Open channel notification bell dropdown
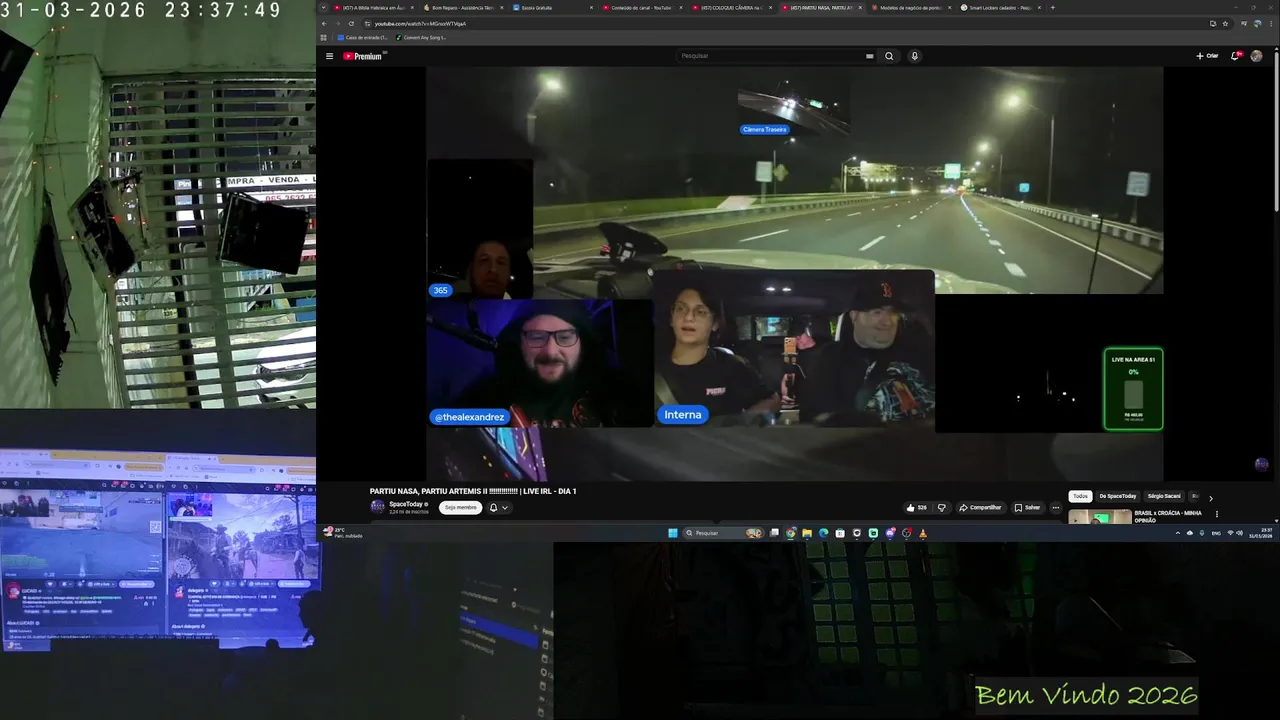The width and height of the screenshot is (1280, 720). coord(498,507)
